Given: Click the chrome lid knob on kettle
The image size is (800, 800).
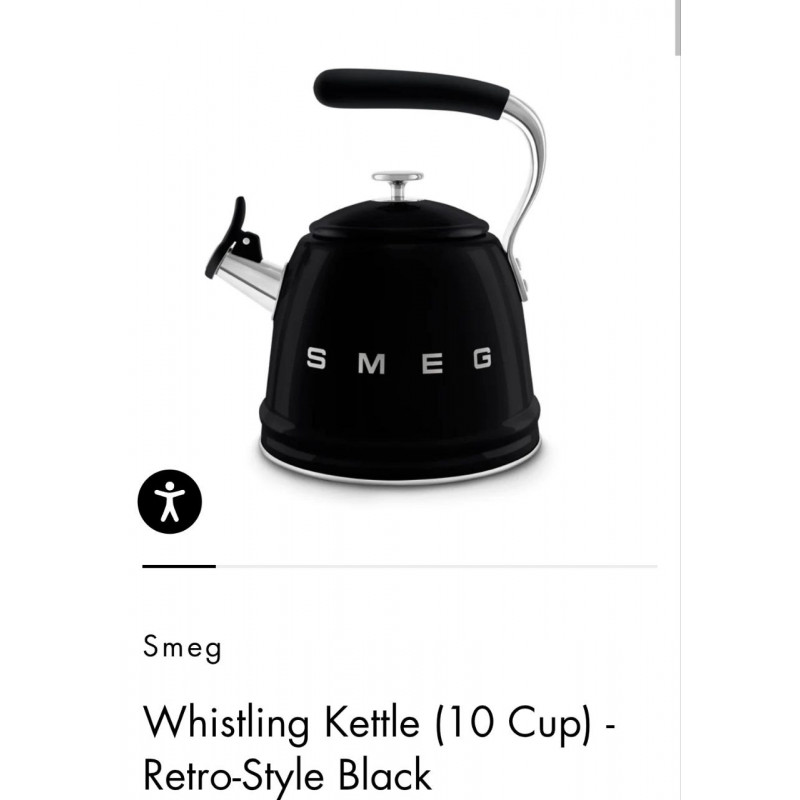Looking at the screenshot, I should (x=397, y=185).
